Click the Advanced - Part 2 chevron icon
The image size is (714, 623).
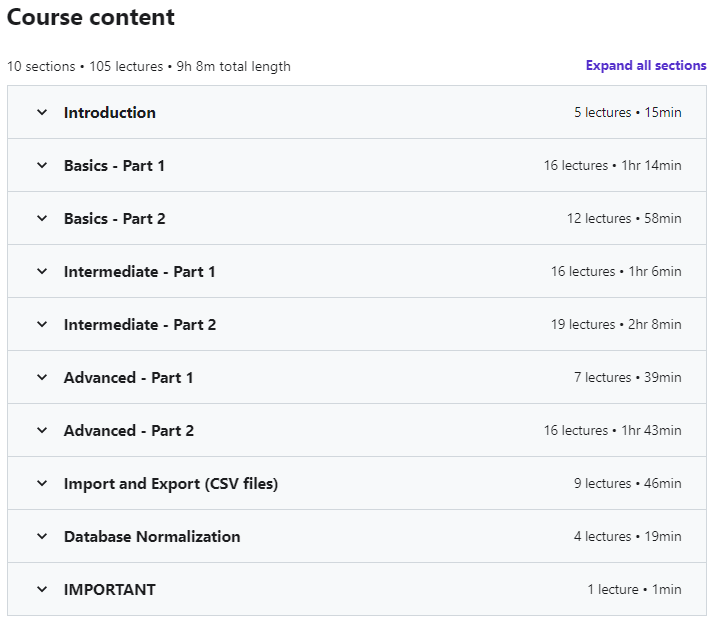click(42, 431)
